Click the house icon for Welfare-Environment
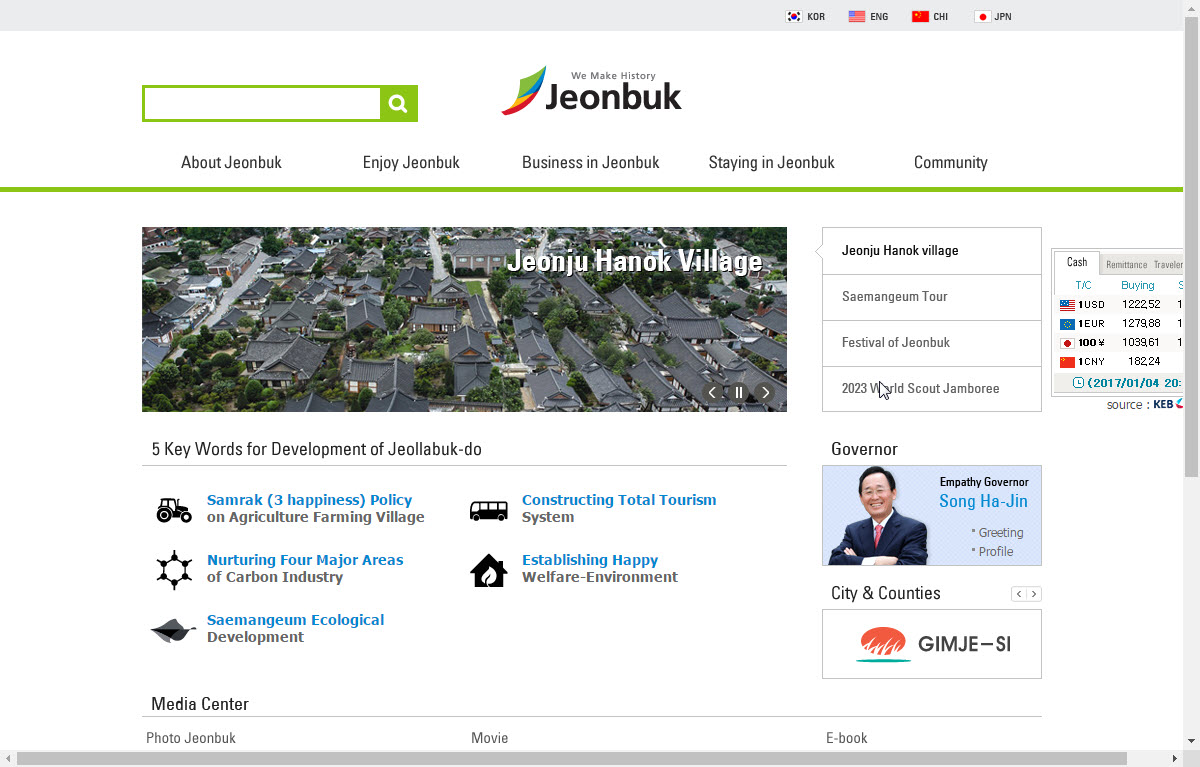Image resolution: width=1200 pixels, height=767 pixels. 488,570
